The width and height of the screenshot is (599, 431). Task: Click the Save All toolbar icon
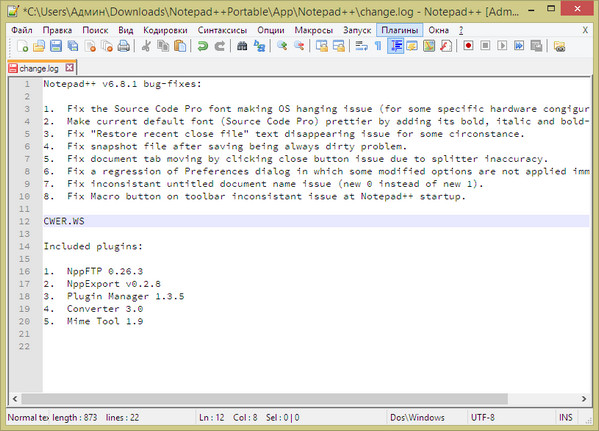73,46
